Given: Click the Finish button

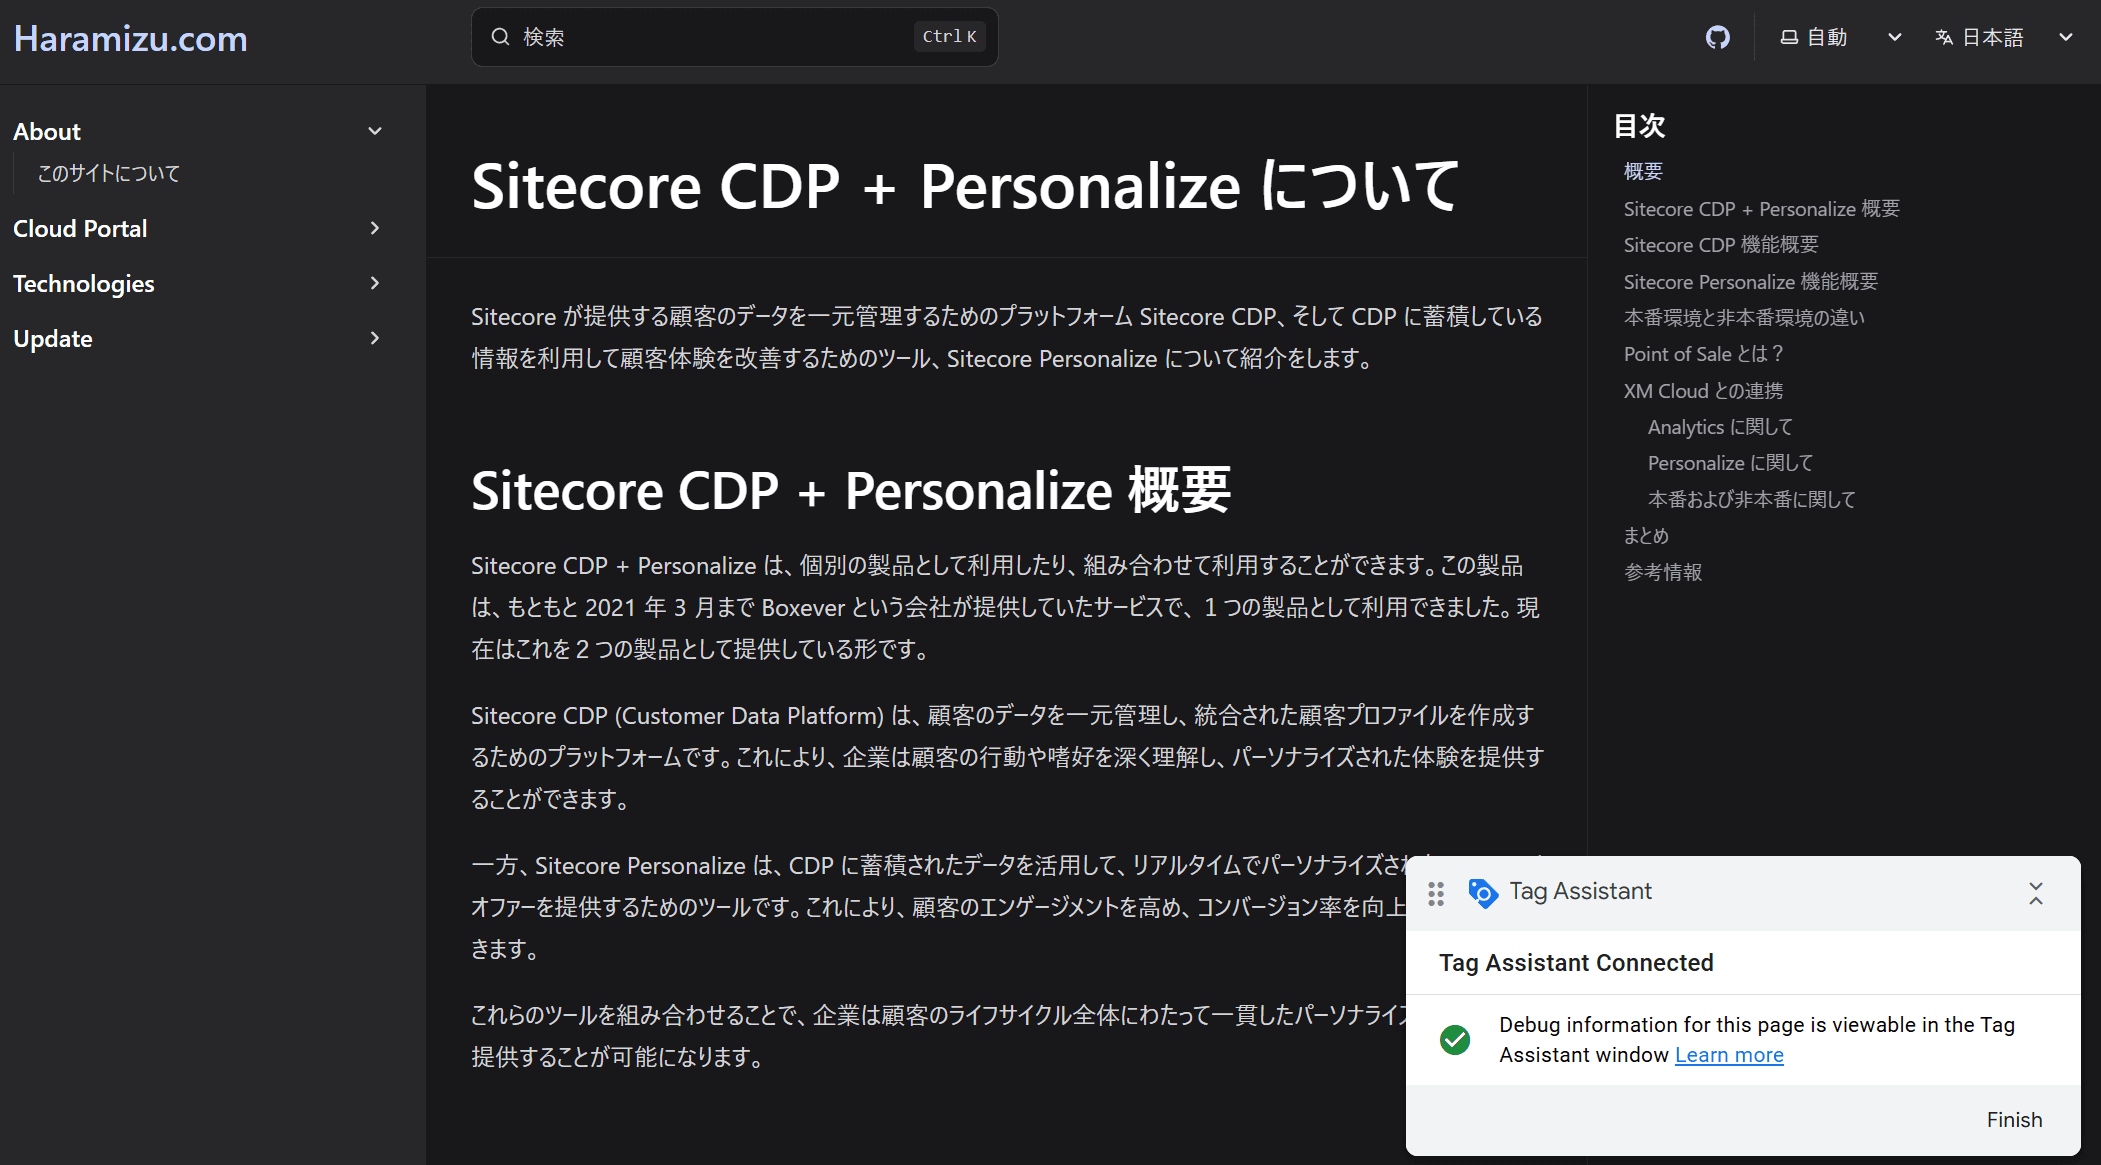Looking at the screenshot, I should click(2013, 1120).
